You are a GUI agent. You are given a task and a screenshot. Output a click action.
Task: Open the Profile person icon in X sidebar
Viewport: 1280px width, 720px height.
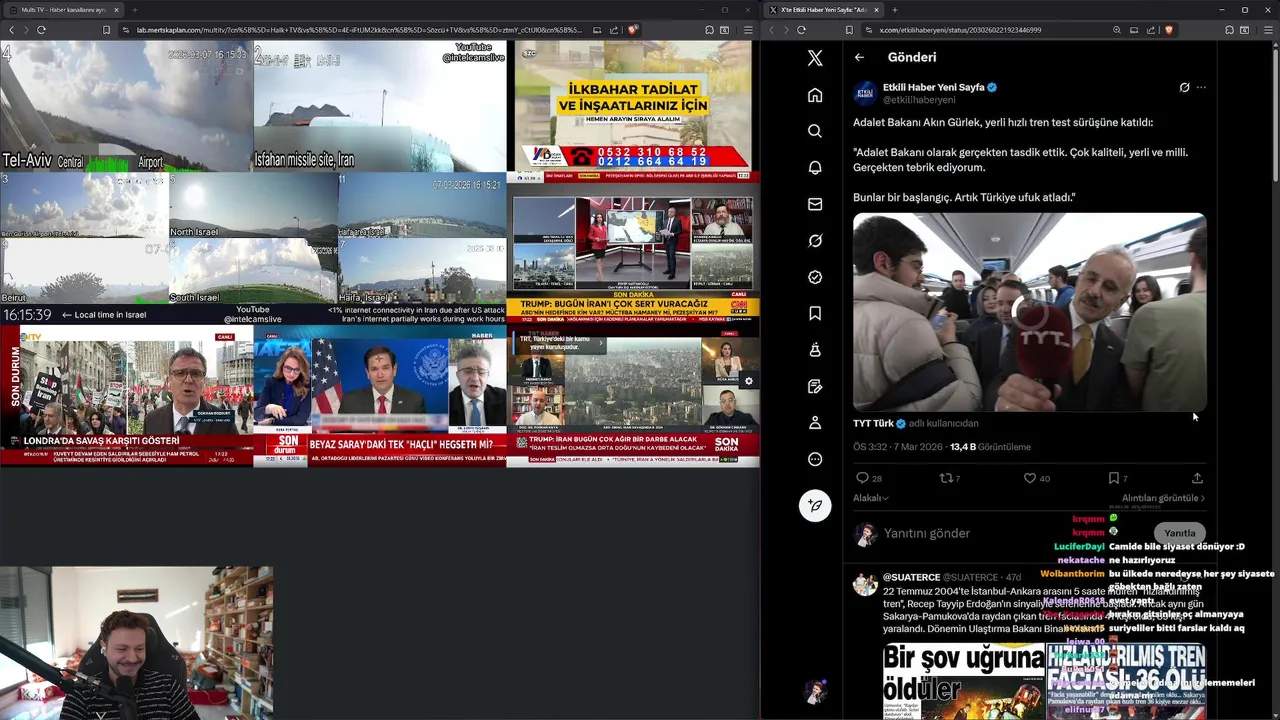coord(815,423)
